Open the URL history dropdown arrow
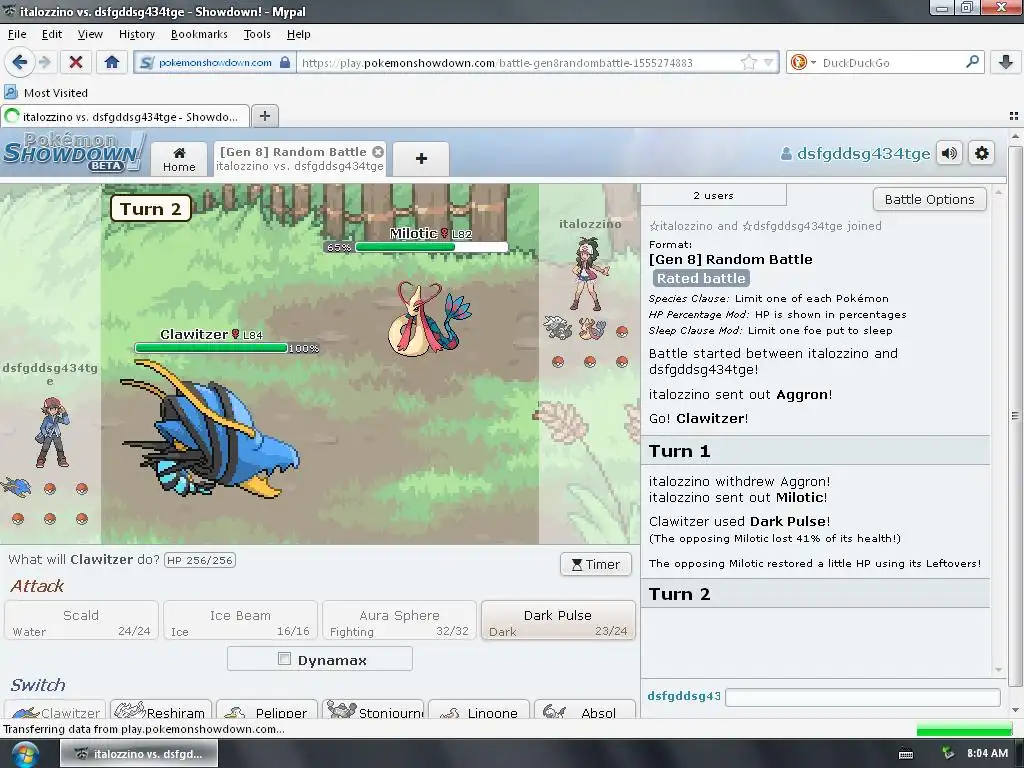Viewport: 1024px width, 768px height. 769,63
